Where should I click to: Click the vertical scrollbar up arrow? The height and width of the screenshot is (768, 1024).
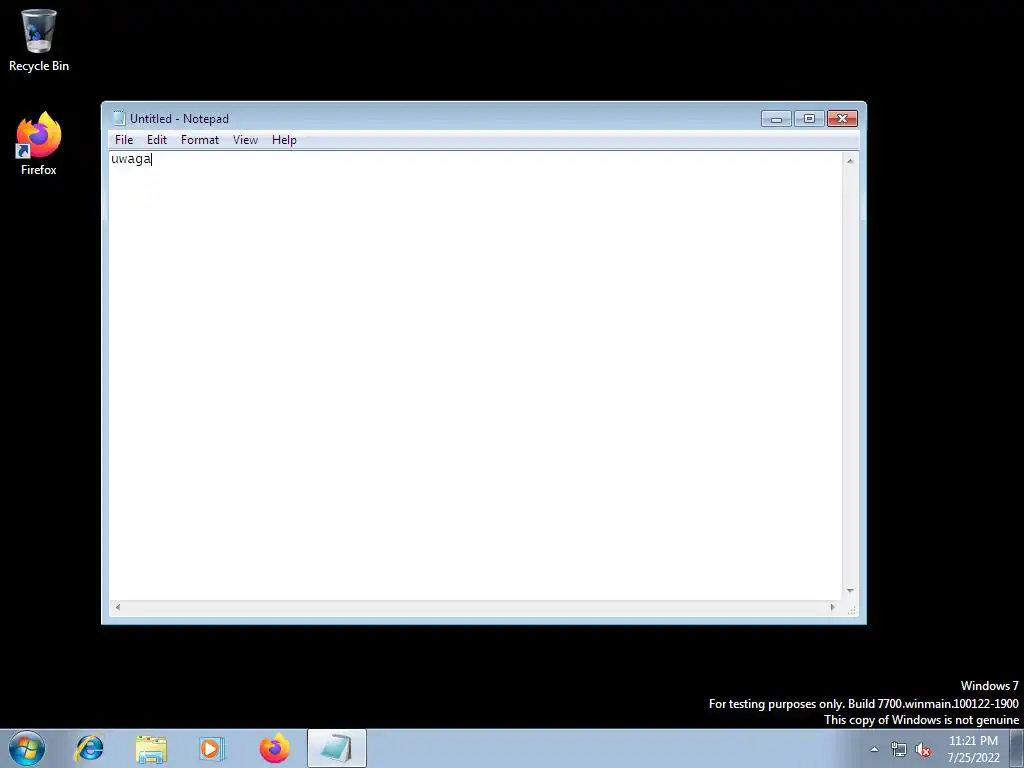(x=850, y=161)
